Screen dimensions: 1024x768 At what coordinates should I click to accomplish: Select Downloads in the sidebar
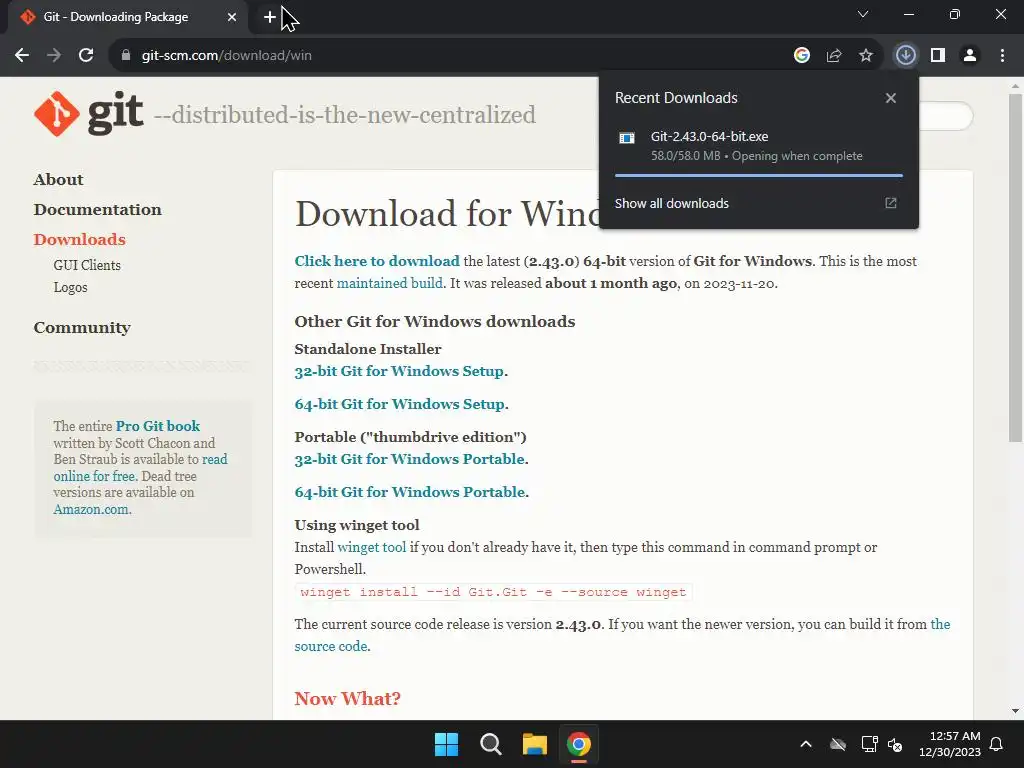click(x=80, y=240)
